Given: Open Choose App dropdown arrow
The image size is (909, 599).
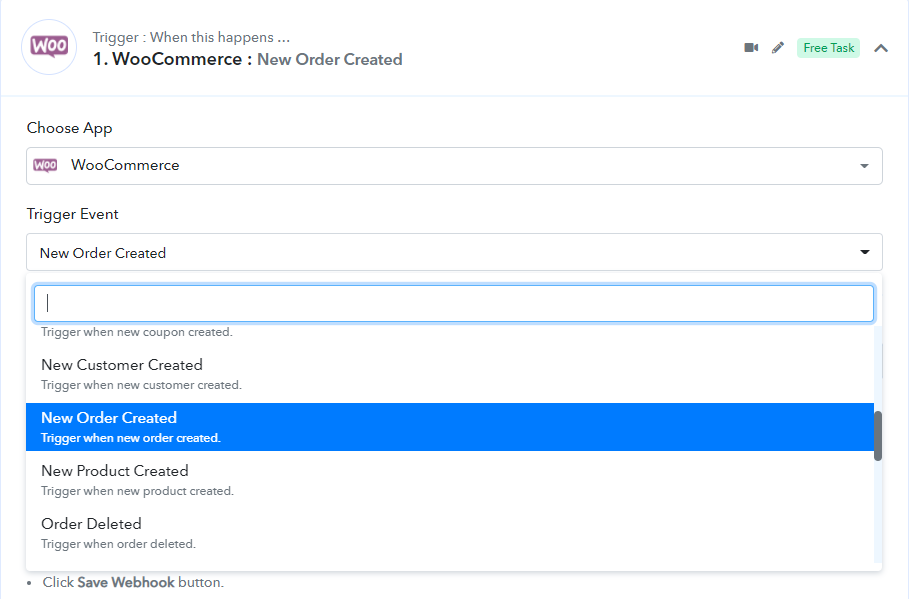Looking at the screenshot, I should [x=864, y=166].
